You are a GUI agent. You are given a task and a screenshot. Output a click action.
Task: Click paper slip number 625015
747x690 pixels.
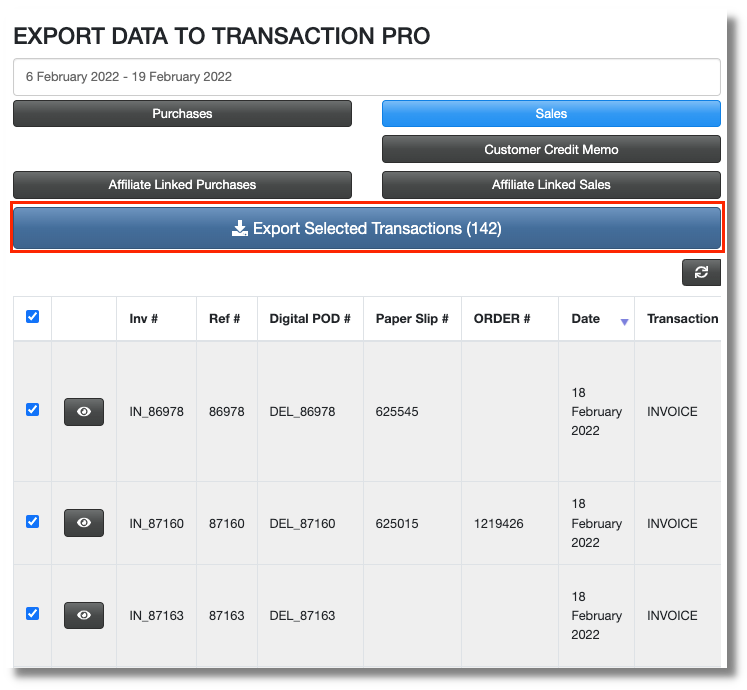click(x=397, y=524)
